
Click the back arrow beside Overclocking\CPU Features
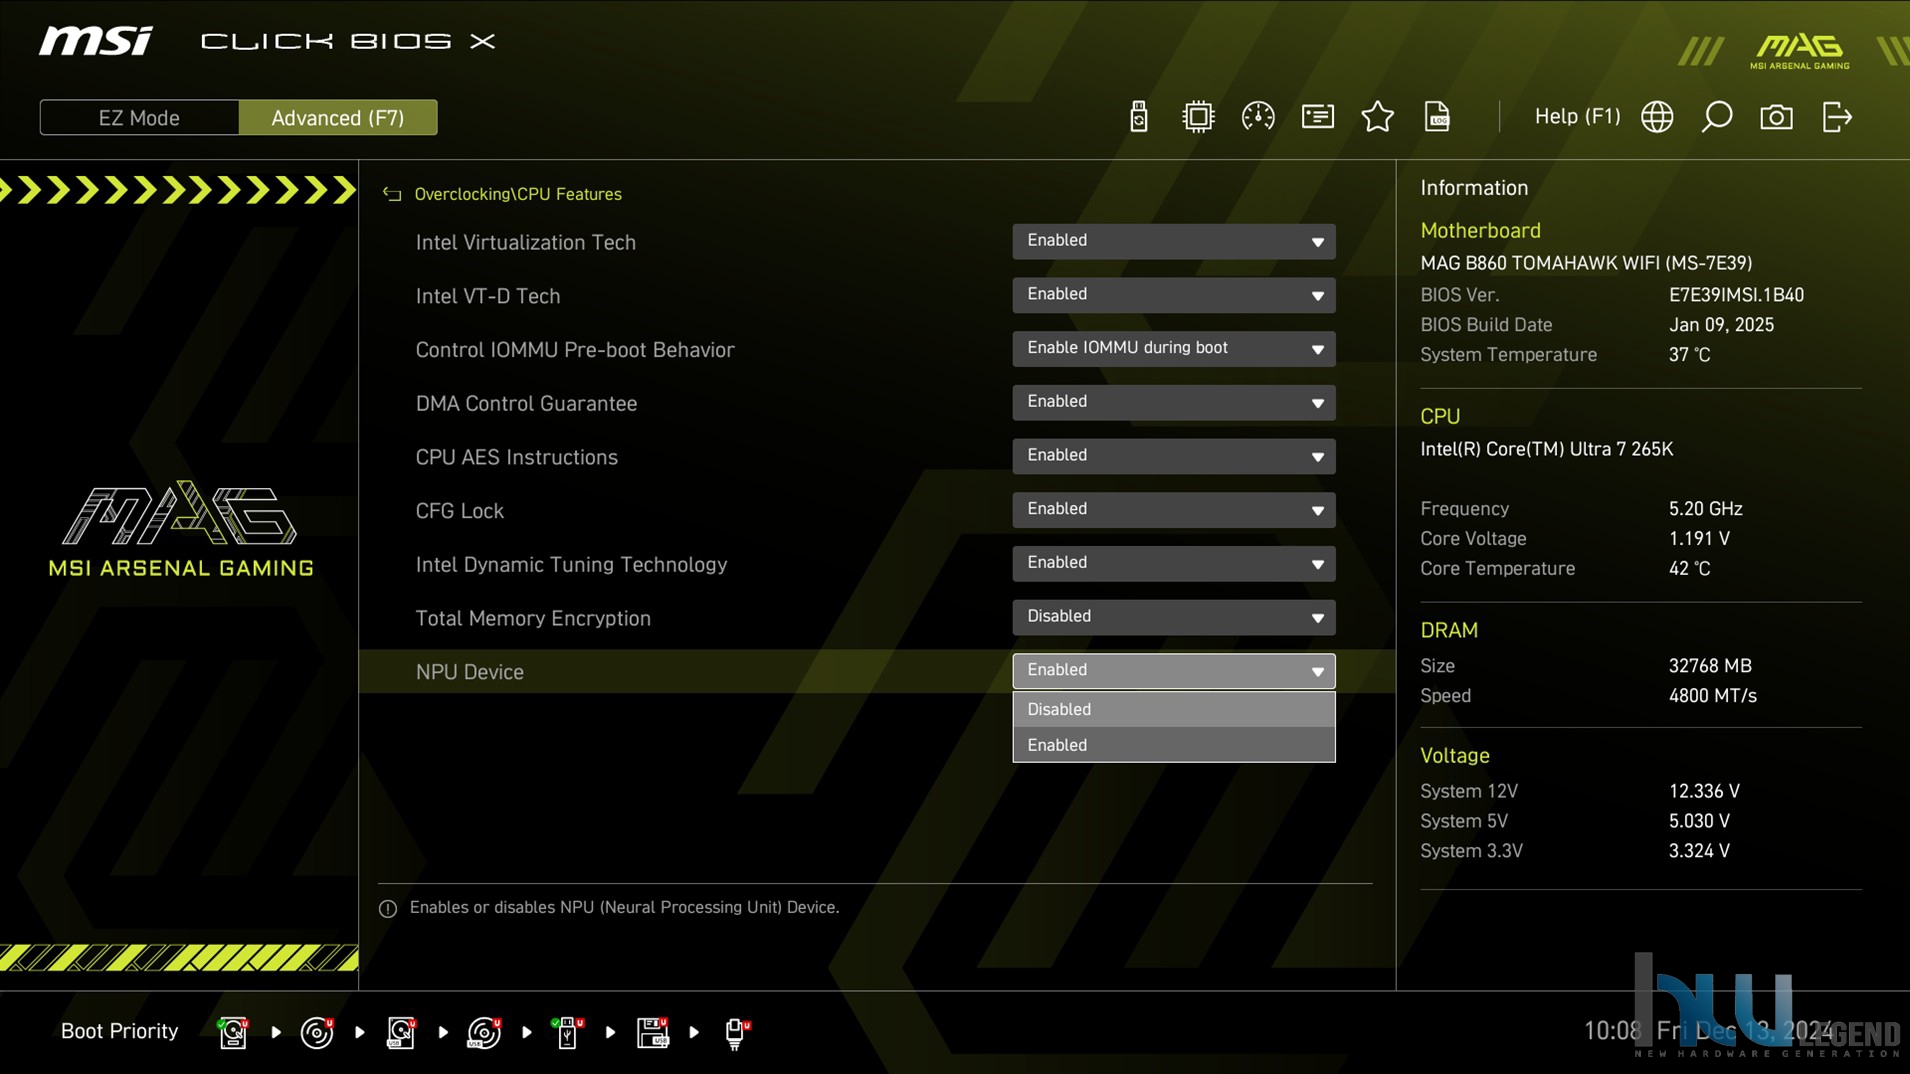click(392, 194)
